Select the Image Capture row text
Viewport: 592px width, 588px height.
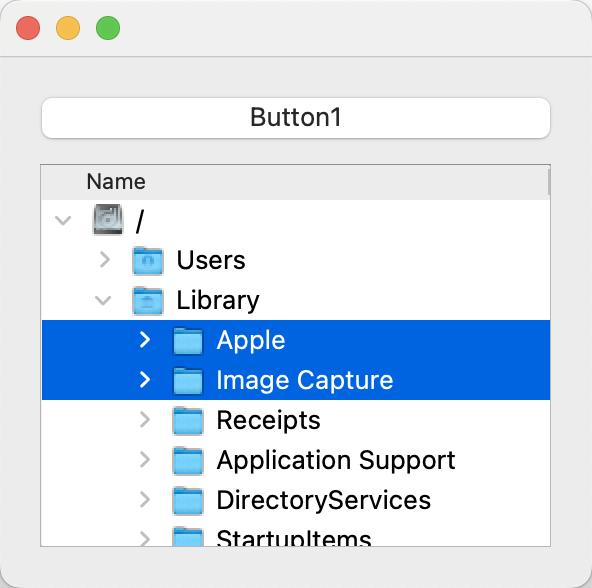tap(305, 381)
